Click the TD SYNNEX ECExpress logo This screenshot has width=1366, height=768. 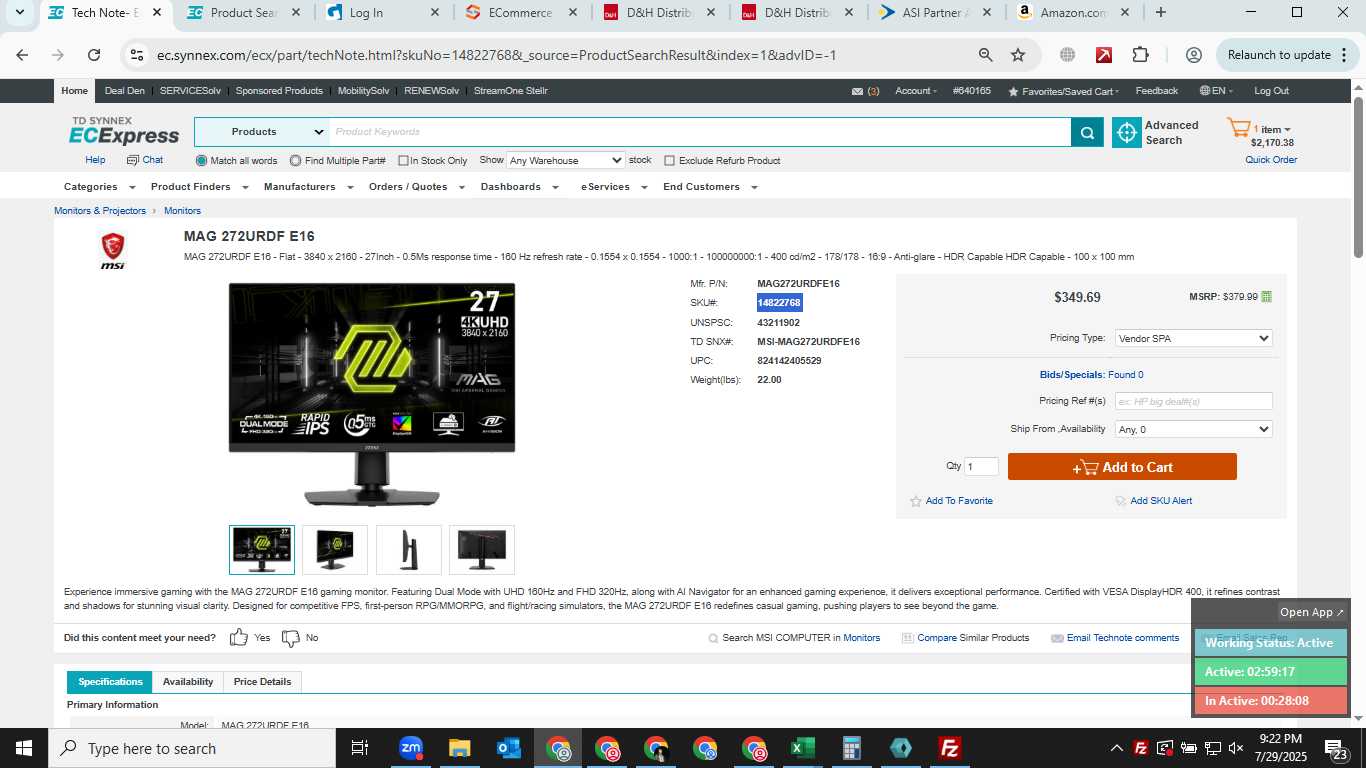point(124,131)
